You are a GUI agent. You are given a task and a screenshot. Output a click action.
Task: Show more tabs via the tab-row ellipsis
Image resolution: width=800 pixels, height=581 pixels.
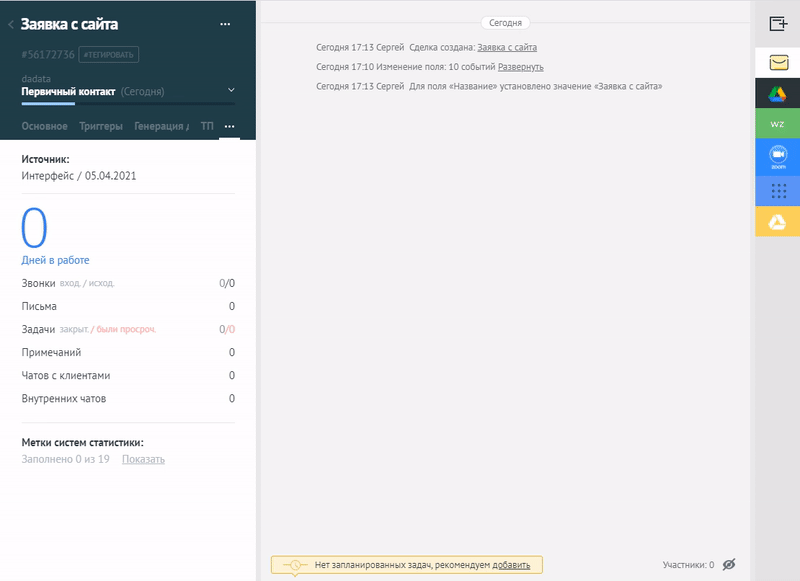pyautogui.click(x=229, y=127)
